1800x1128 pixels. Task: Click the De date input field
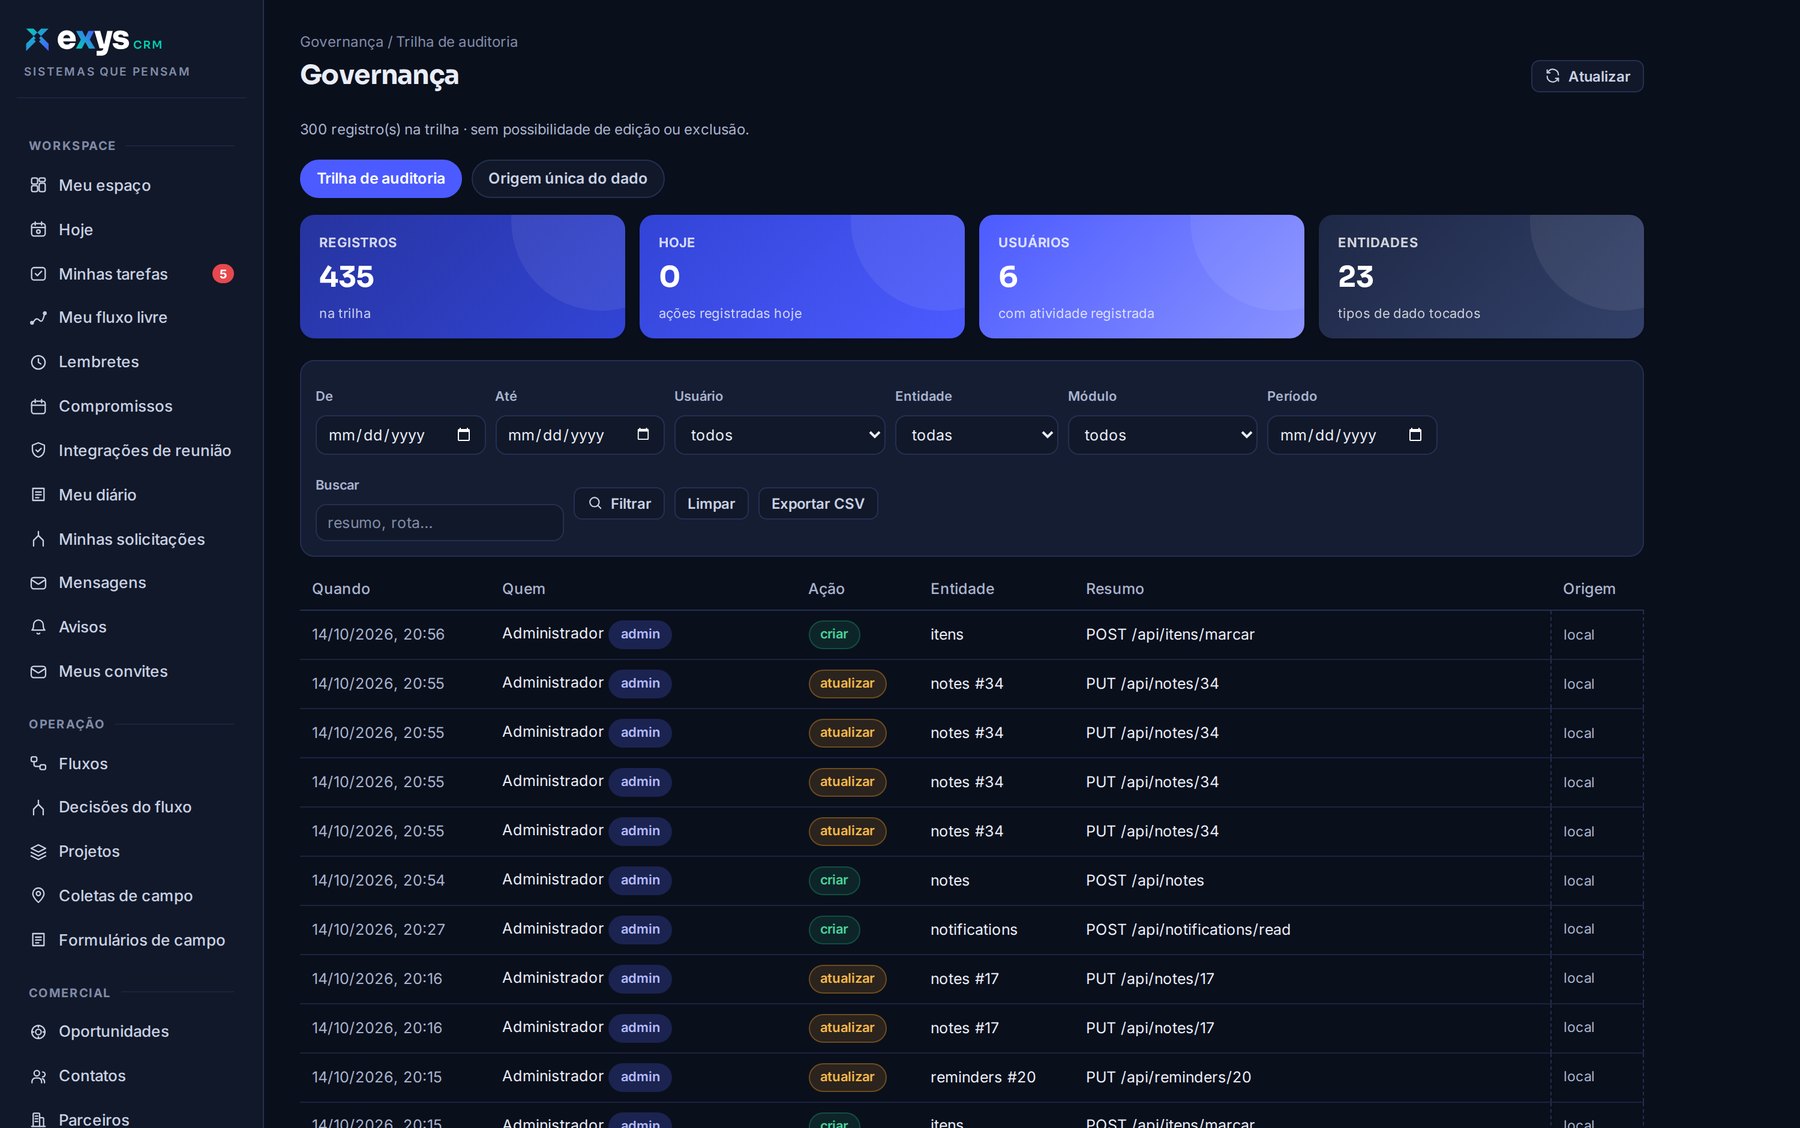coord(400,435)
